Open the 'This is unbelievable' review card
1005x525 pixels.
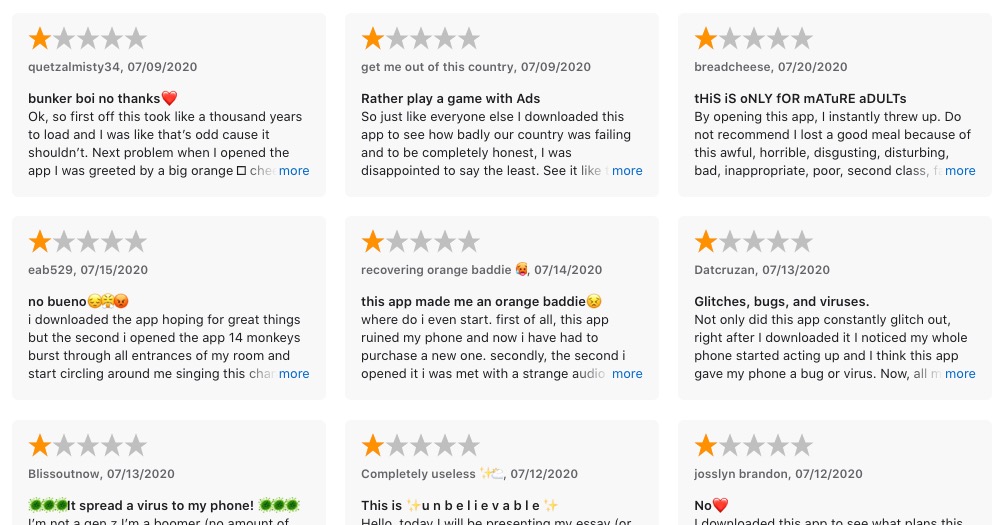coord(502,473)
